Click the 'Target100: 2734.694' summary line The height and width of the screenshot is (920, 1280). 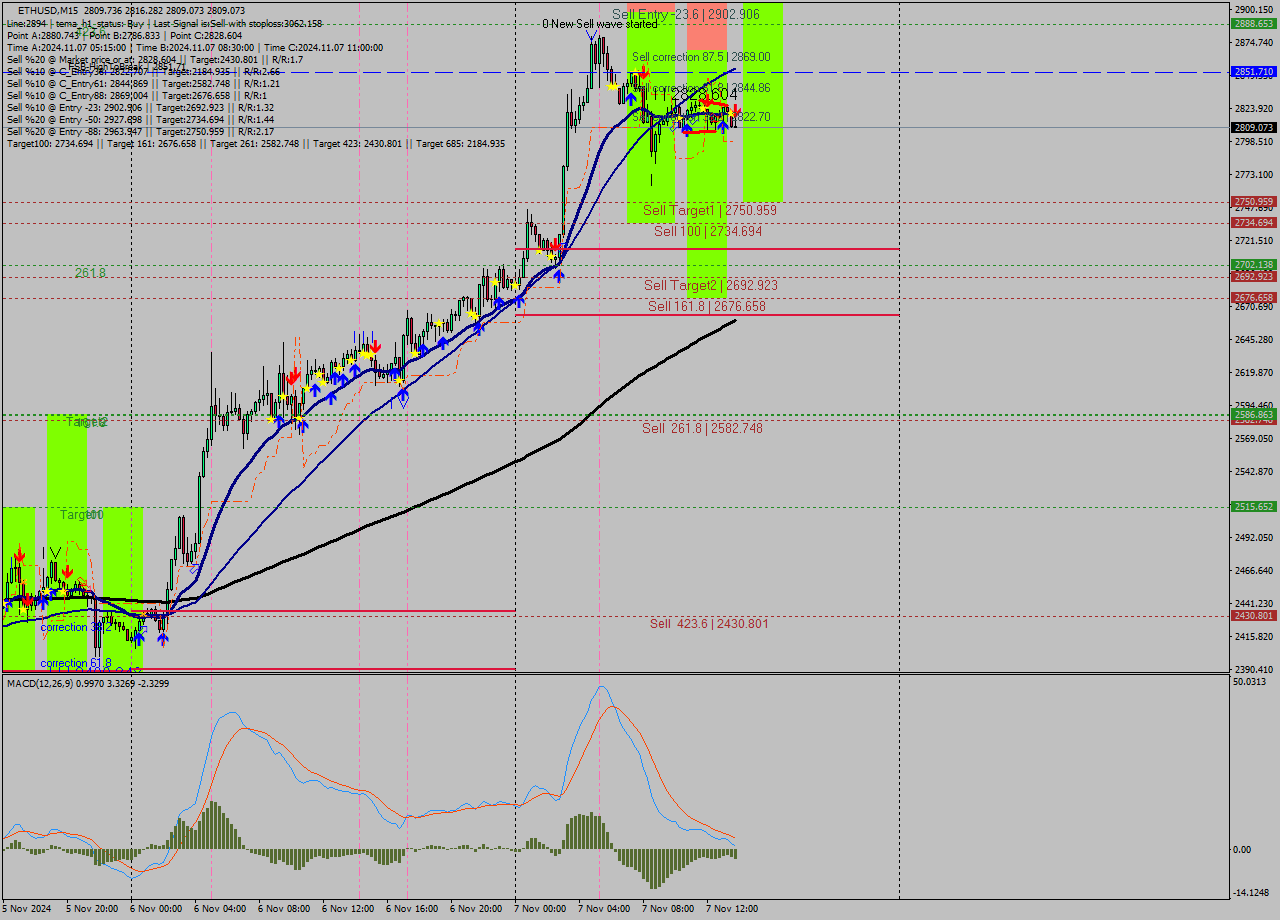[255, 143]
